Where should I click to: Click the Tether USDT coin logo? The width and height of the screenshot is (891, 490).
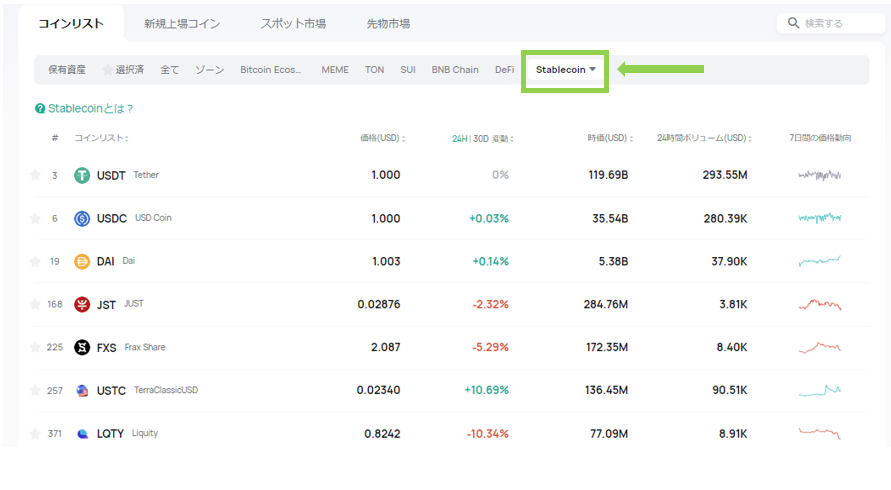[82, 175]
